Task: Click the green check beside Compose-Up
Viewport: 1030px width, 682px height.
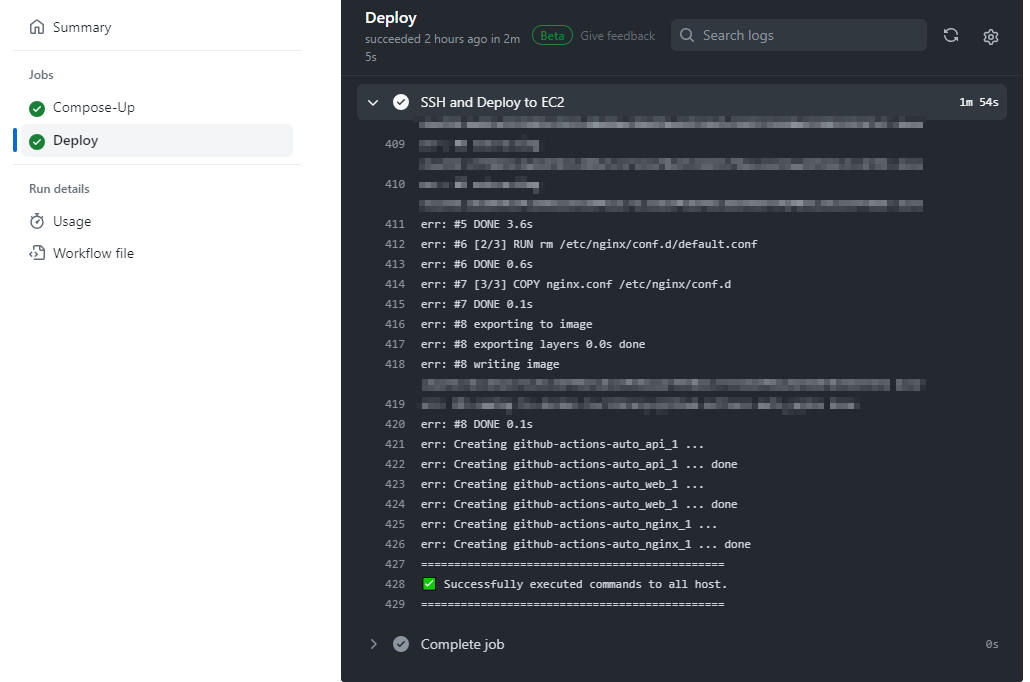Action: [x=37, y=108]
